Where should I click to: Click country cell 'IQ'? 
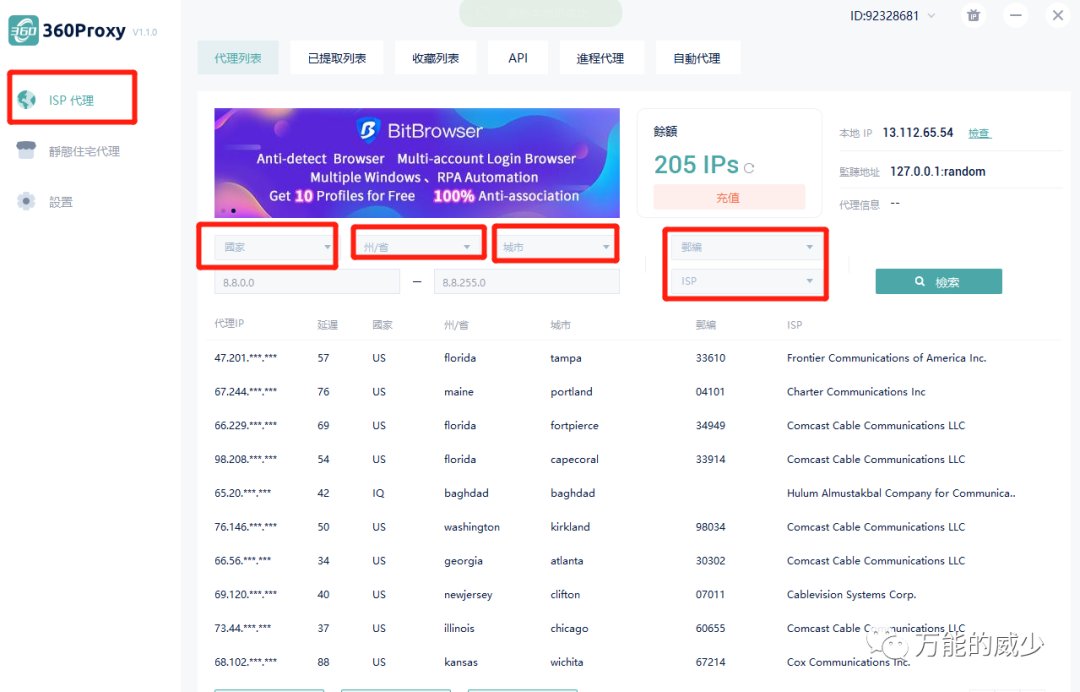(379, 493)
